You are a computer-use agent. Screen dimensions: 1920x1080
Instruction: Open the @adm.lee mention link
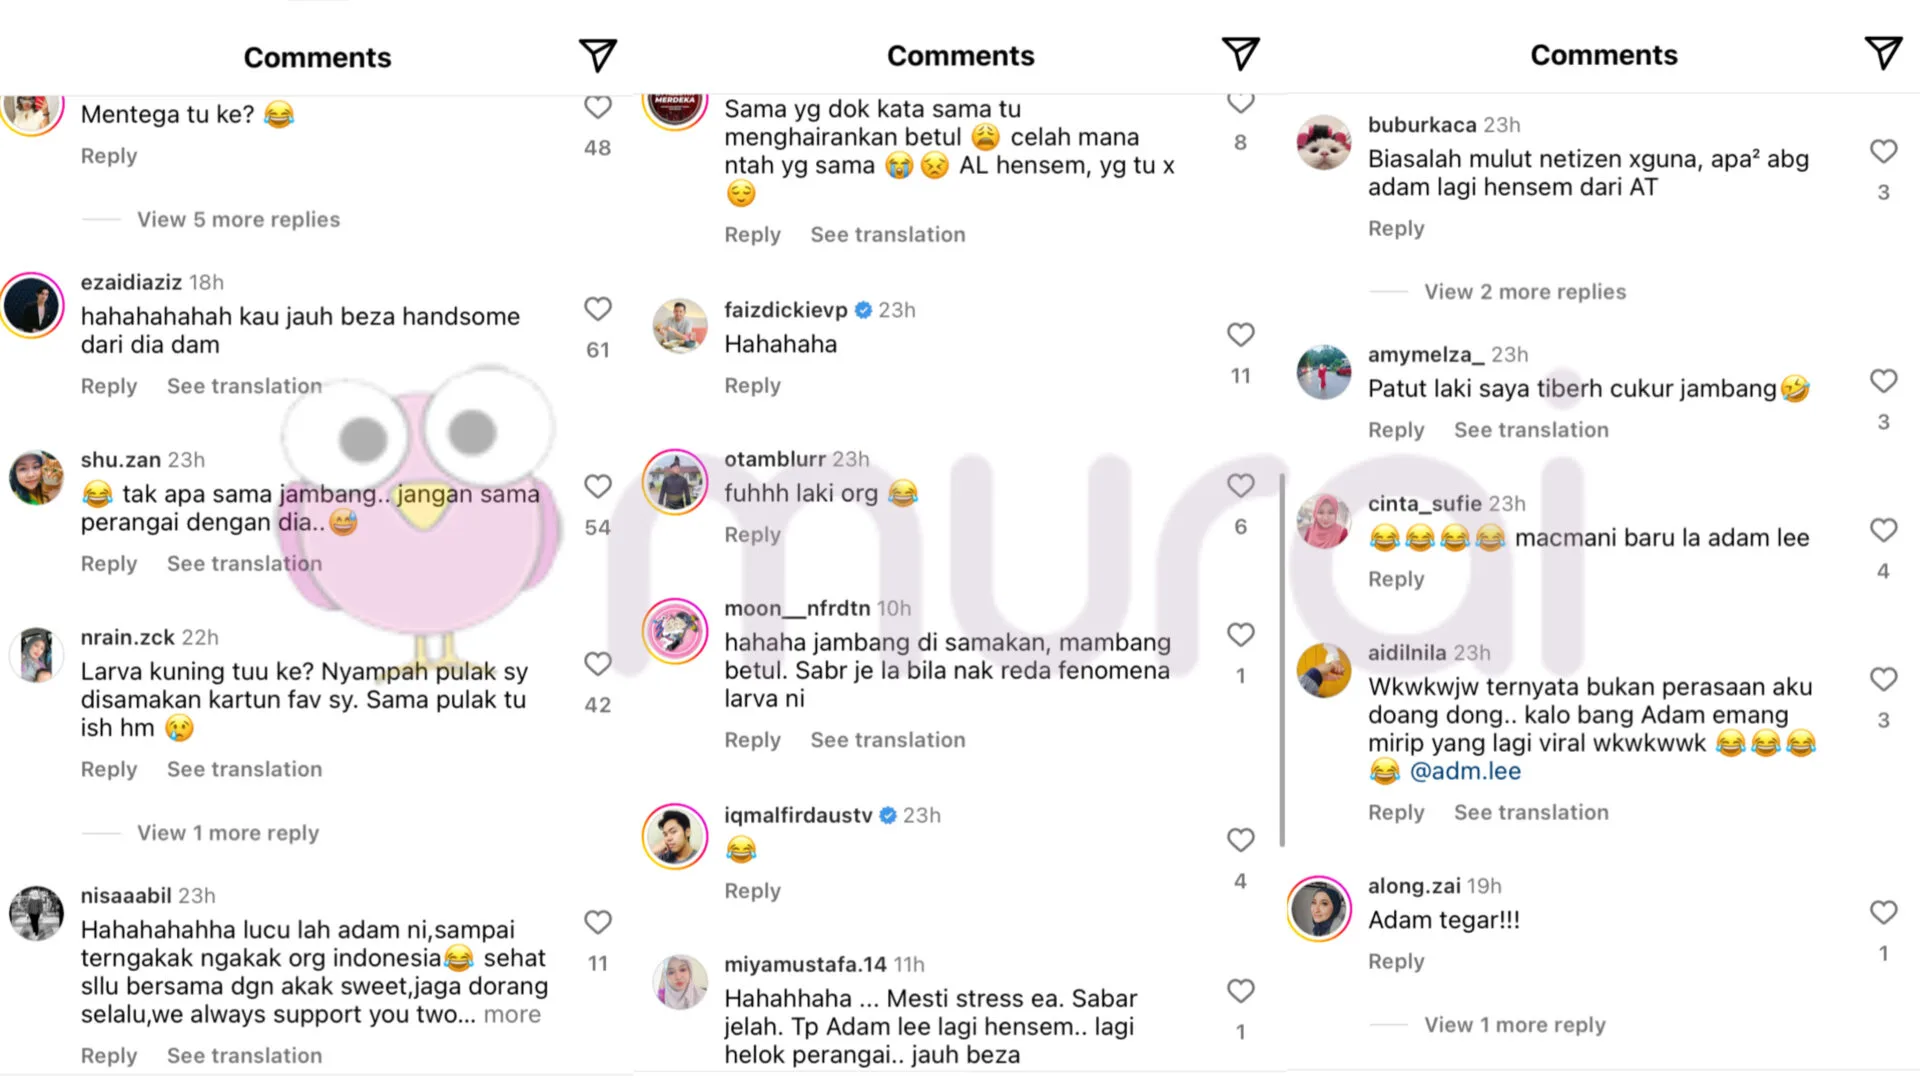tap(1465, 771)
